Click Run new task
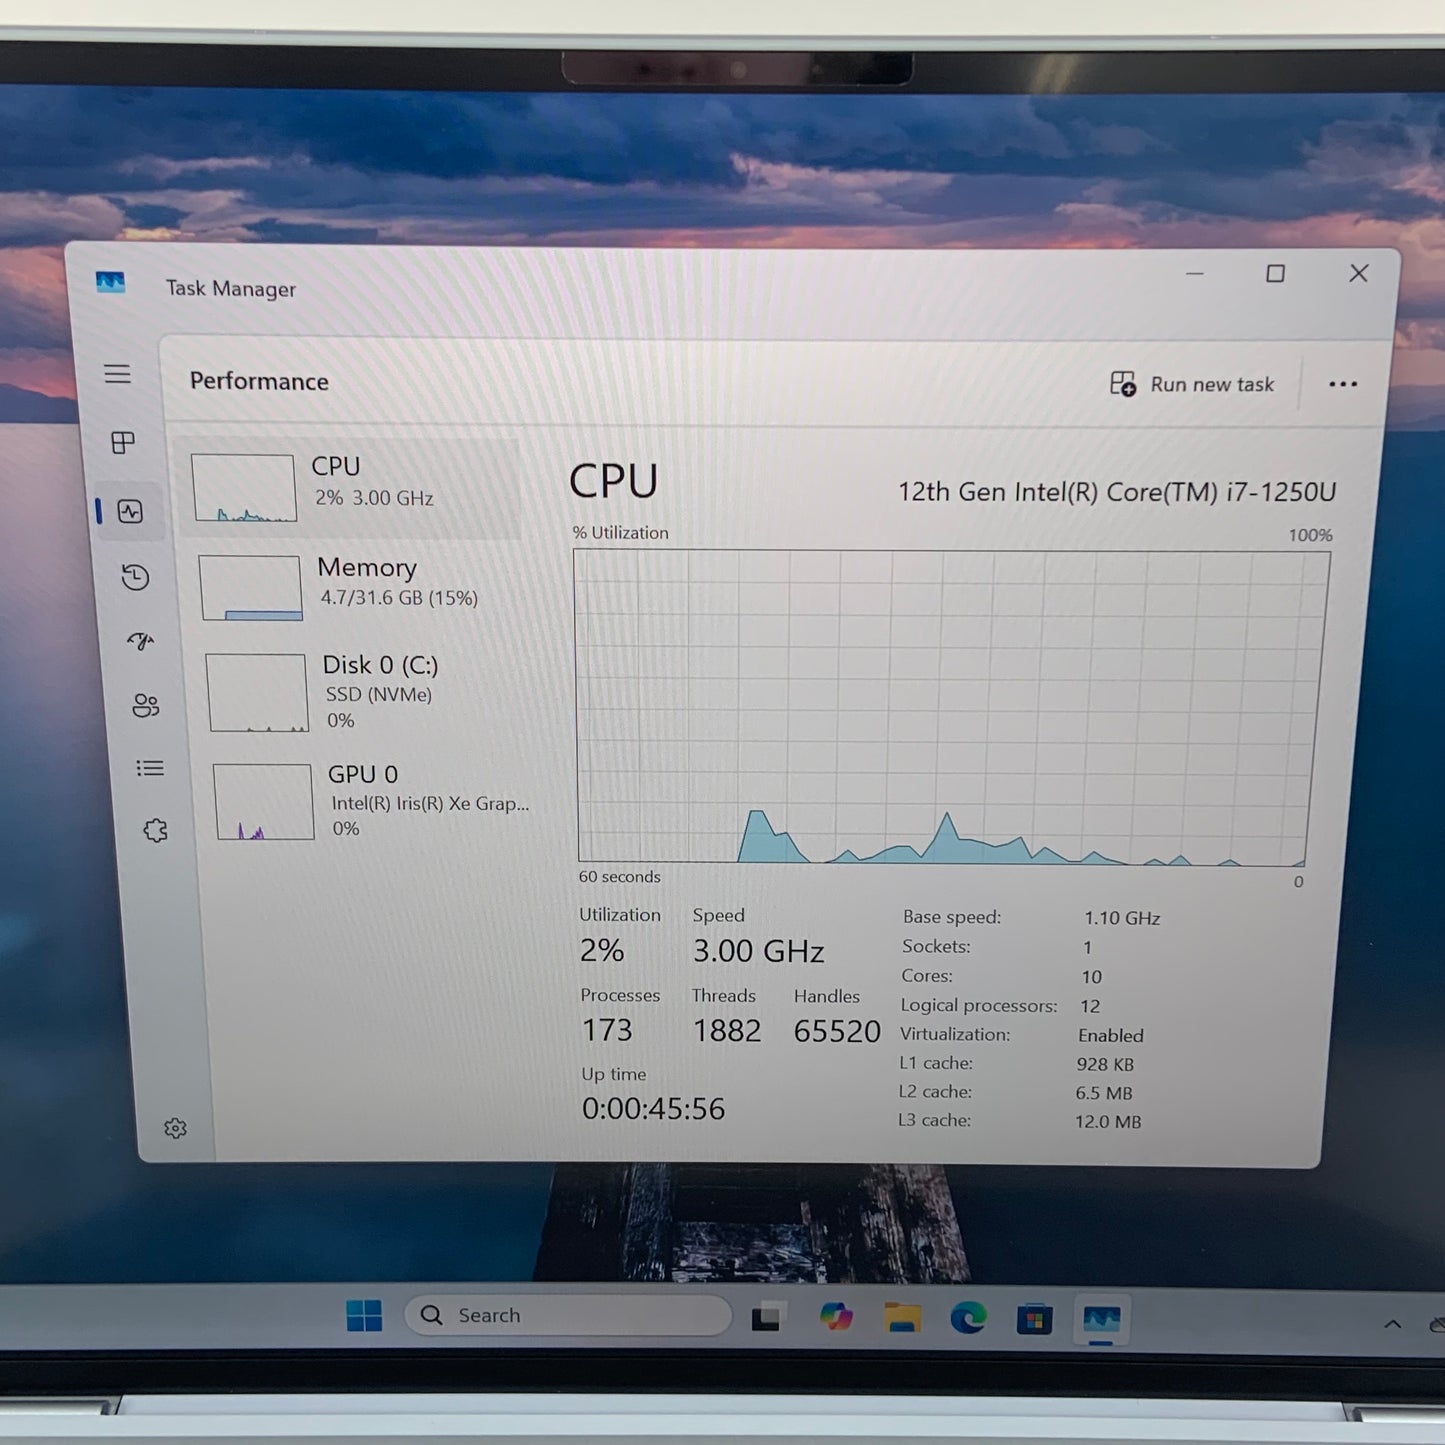Viewport: 1445px width, 1445px height. [1193, 384]
